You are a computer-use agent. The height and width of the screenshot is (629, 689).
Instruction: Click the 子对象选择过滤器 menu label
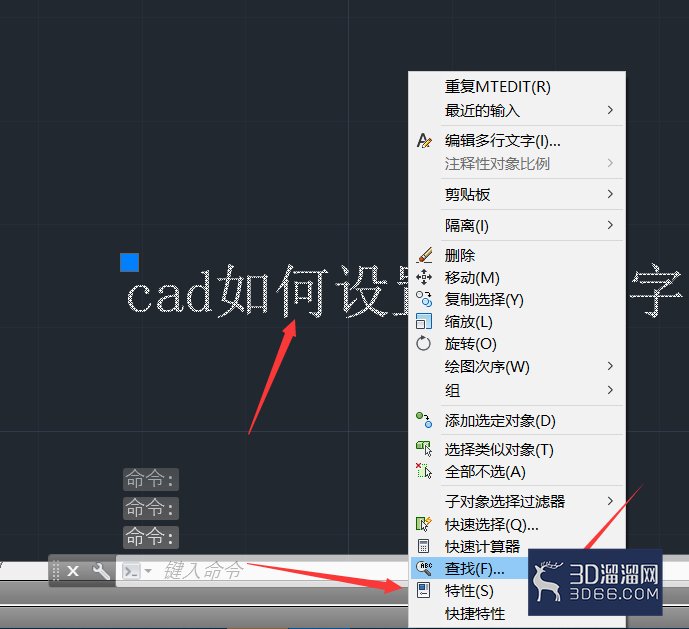coord(505,501)
